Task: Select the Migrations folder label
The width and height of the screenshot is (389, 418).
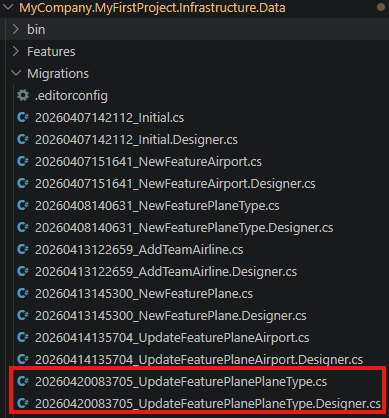Action: pyautogui.click(x=58, y=74)
